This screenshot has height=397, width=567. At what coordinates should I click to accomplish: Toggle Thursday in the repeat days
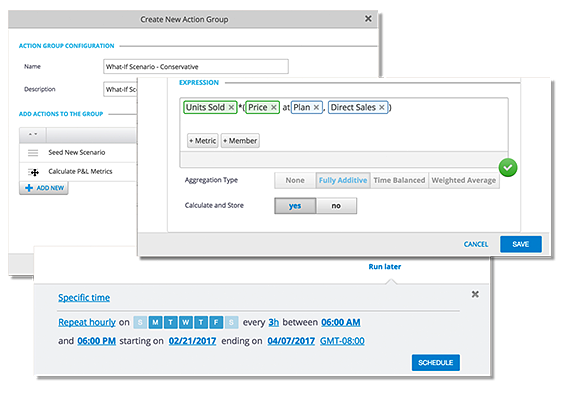coord(201,322)
